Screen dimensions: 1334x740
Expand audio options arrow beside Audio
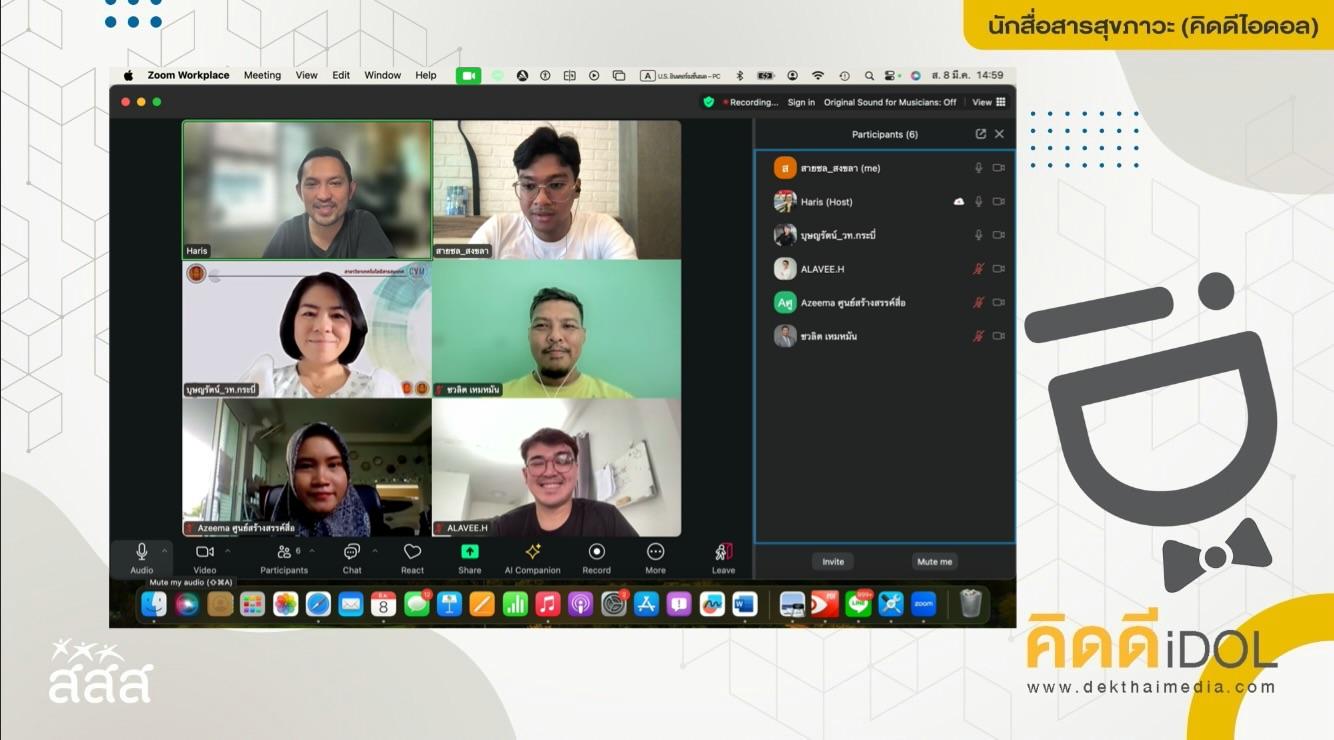coord(166,549)
